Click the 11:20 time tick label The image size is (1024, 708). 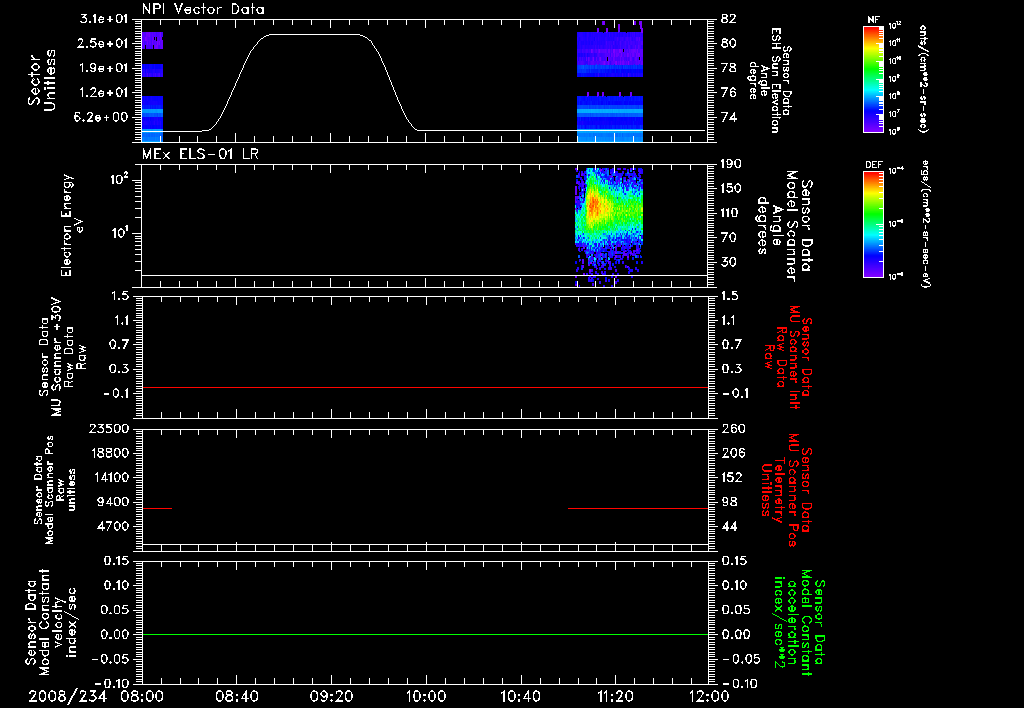615,696
